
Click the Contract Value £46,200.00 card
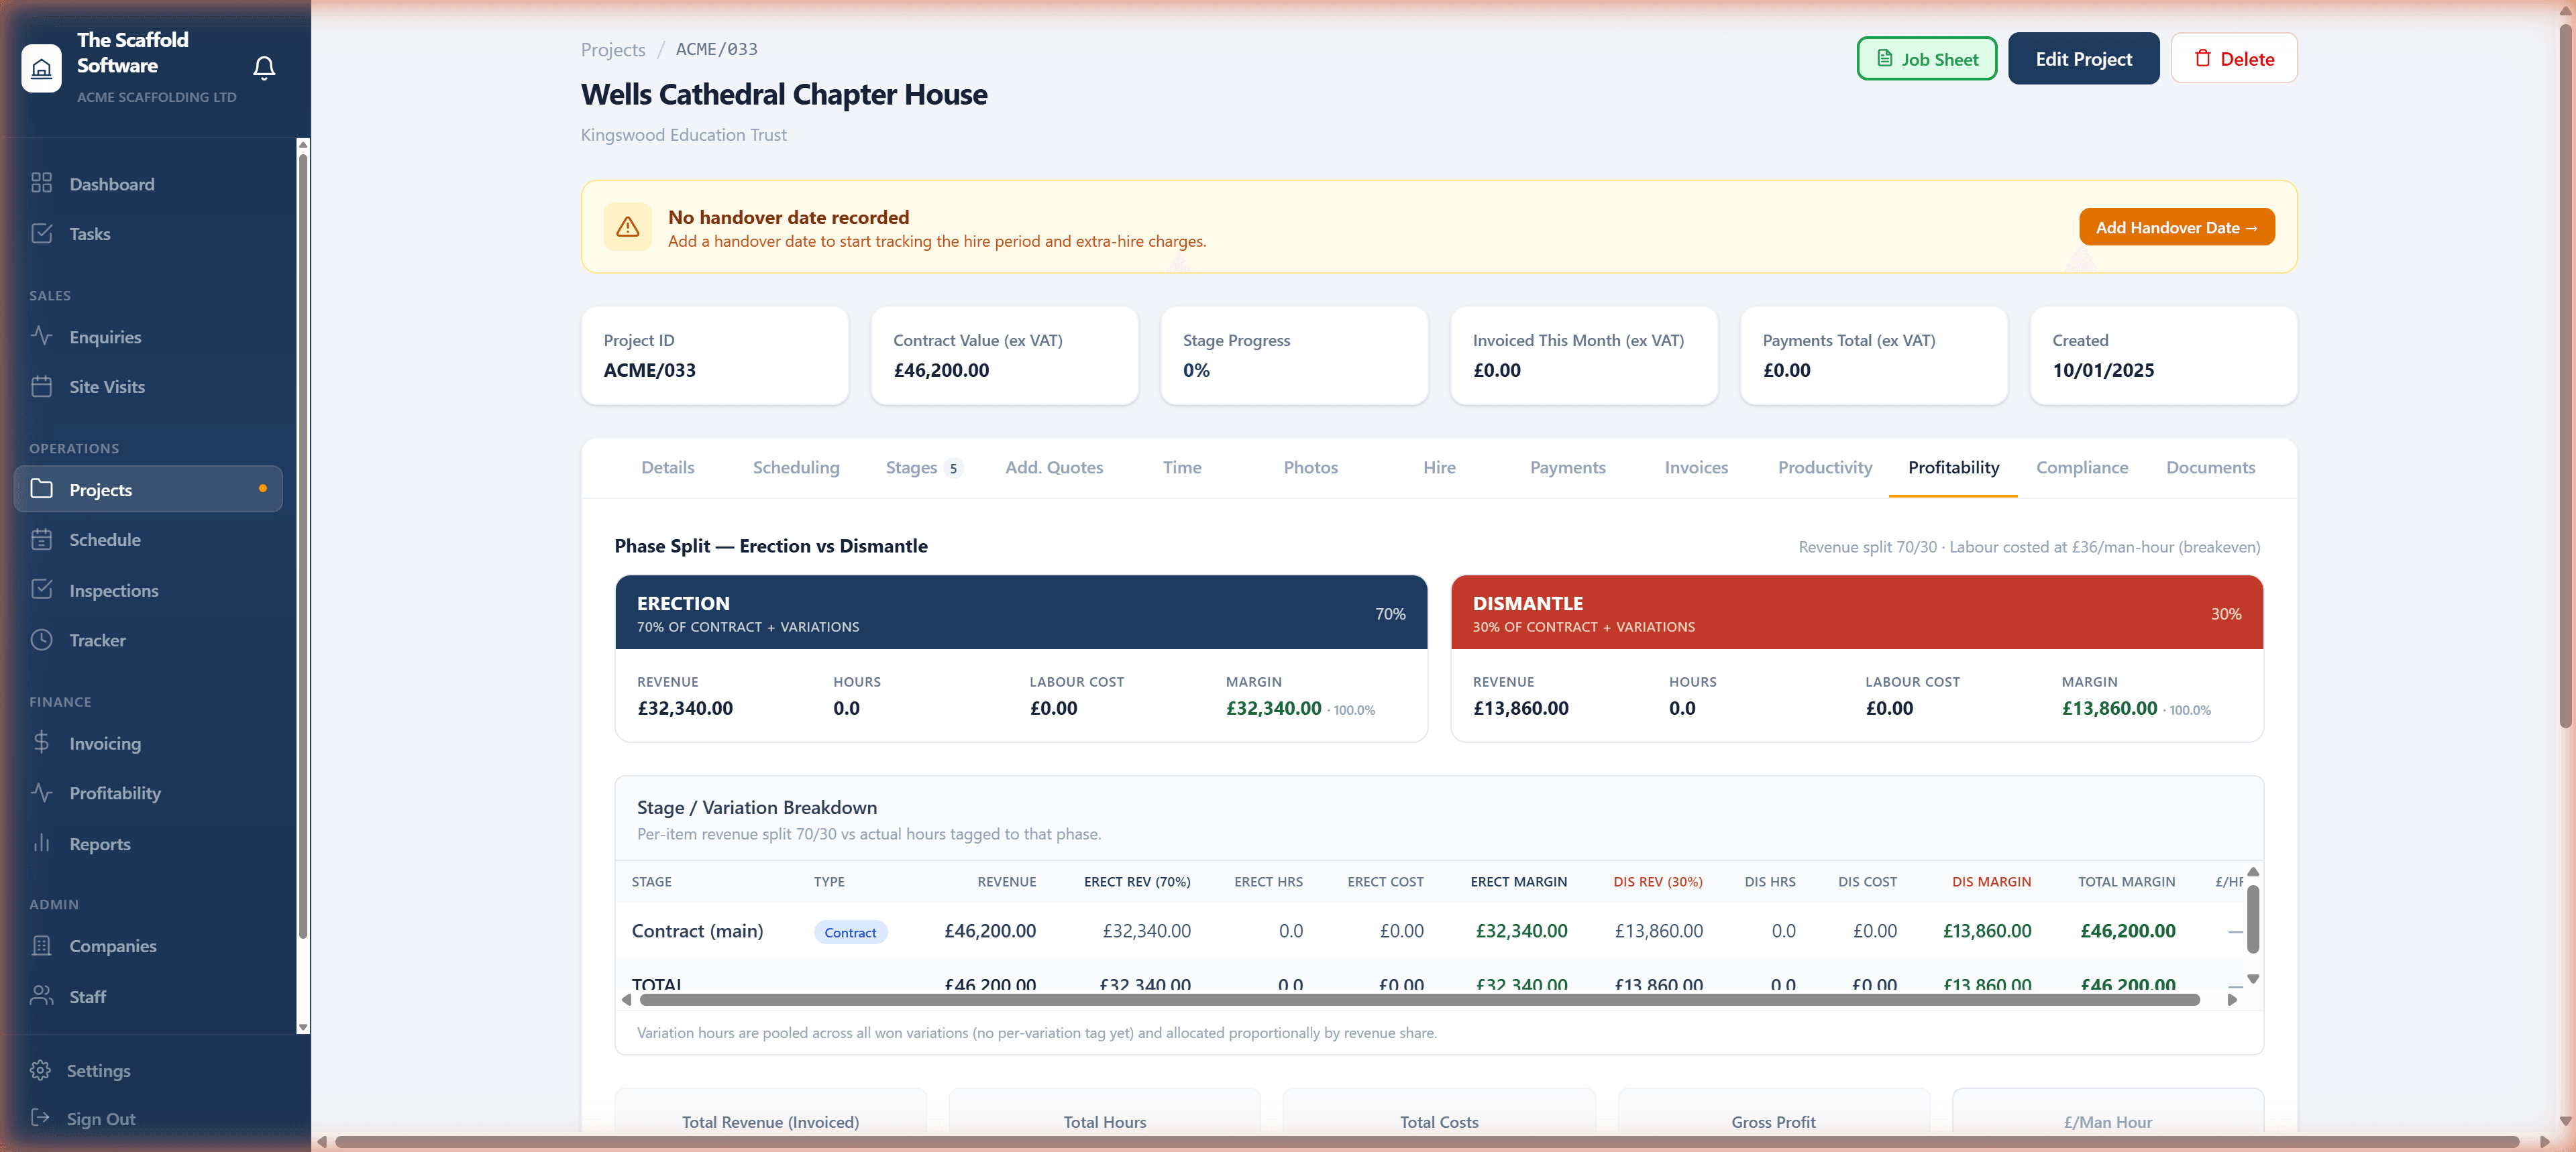[x=1004, y=355]
